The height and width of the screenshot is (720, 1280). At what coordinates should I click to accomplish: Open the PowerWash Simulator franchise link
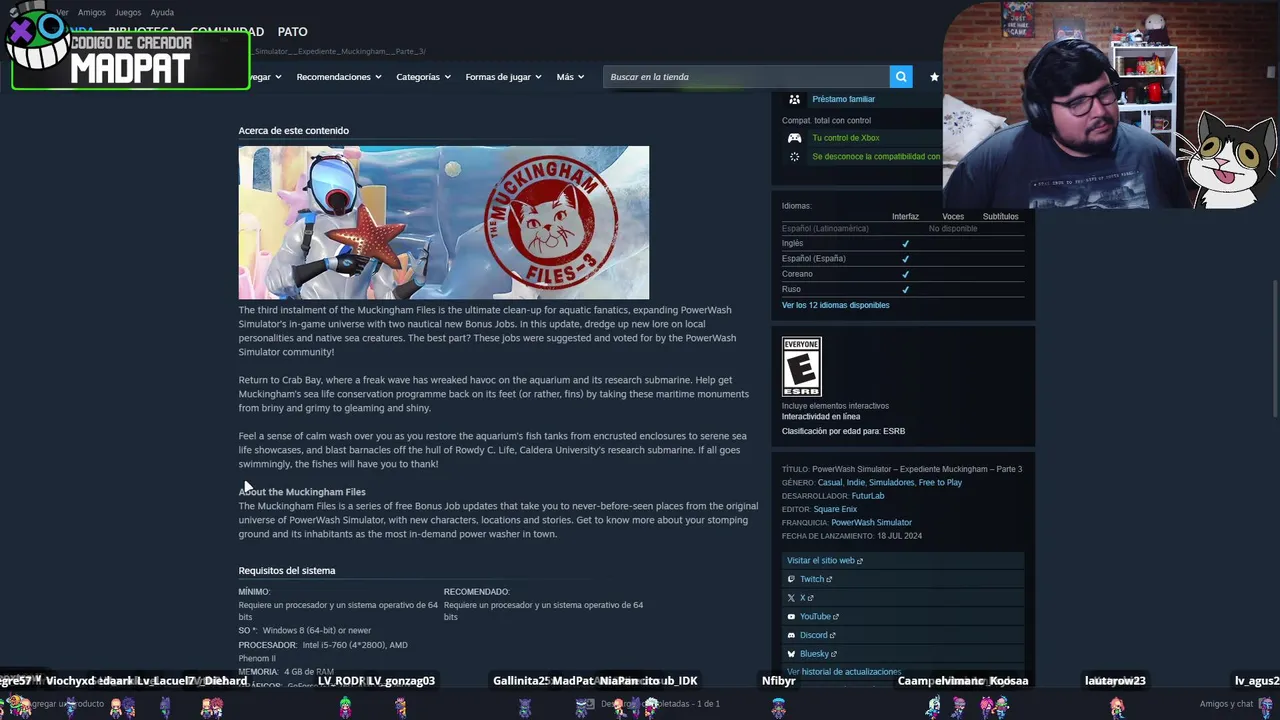point(871,523)
